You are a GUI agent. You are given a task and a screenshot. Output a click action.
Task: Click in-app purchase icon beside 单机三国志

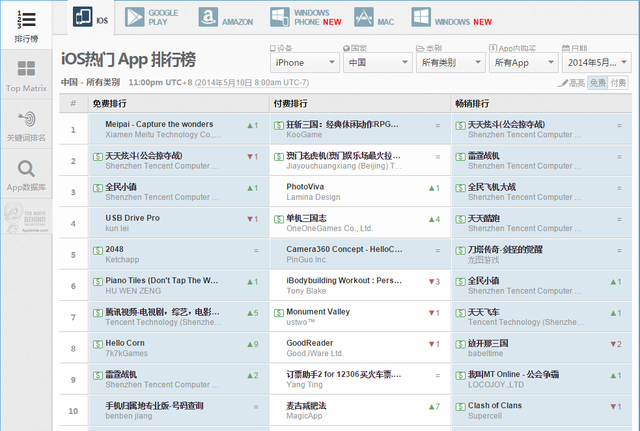pyautogui.click(x=279, y=219)
